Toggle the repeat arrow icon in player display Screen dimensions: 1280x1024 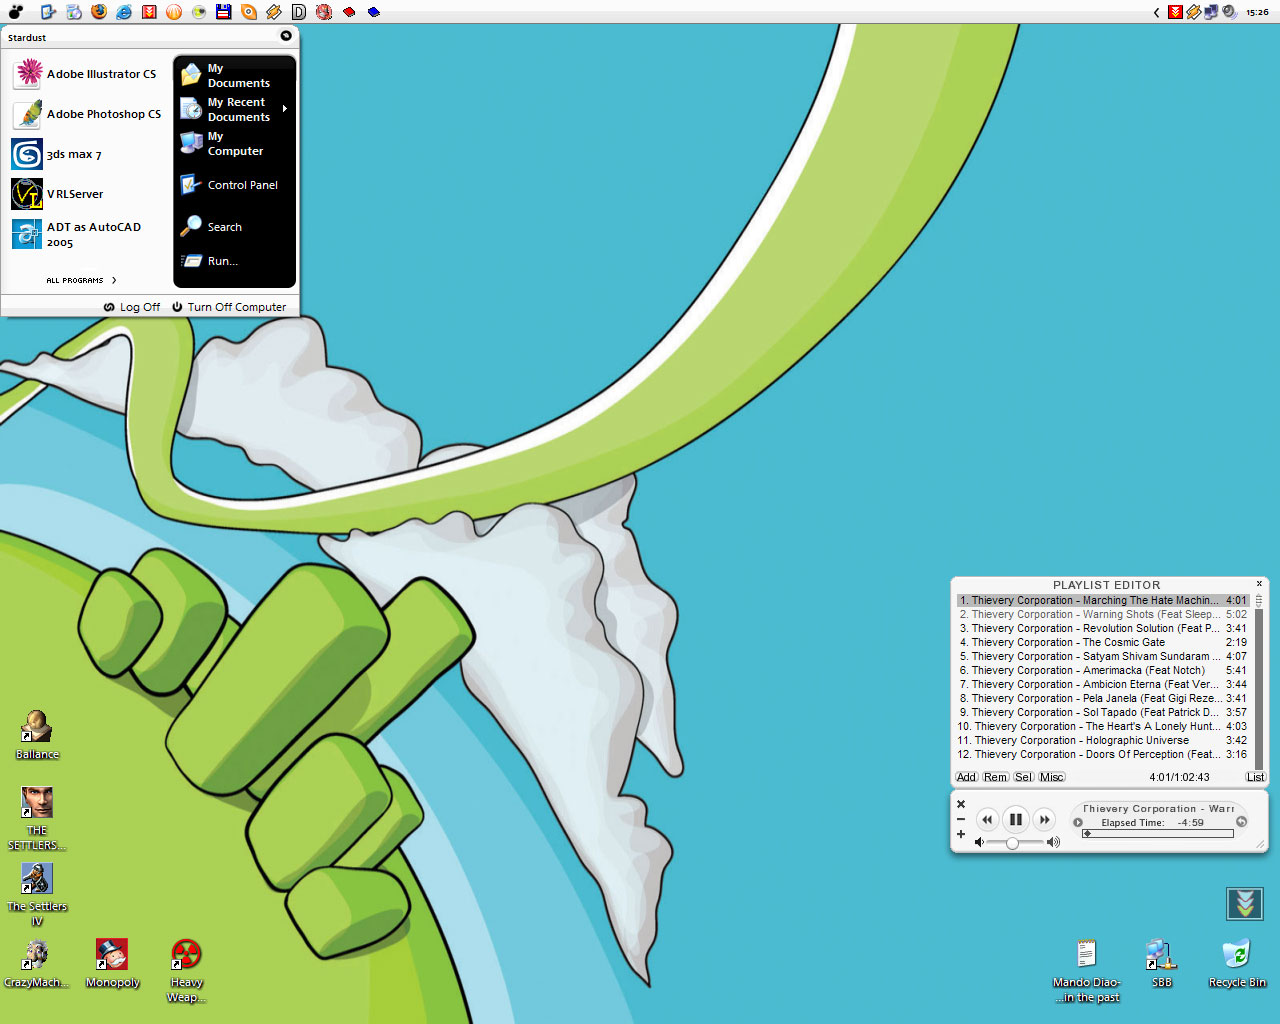[1241, 822]
